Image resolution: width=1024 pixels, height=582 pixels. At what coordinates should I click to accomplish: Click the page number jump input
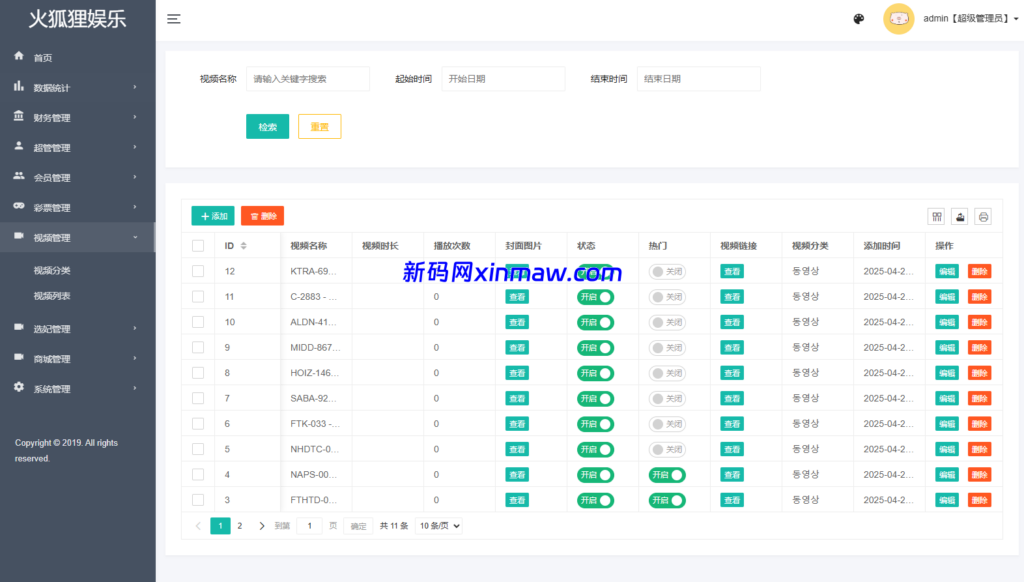(310, 526)
